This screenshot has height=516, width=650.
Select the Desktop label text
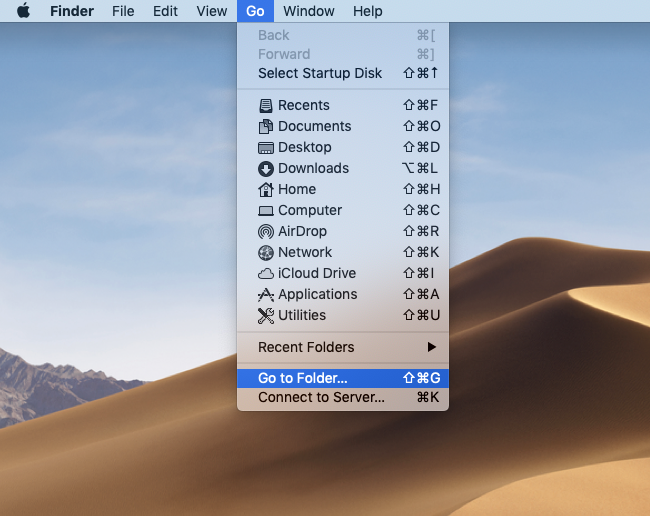(305, 148)
